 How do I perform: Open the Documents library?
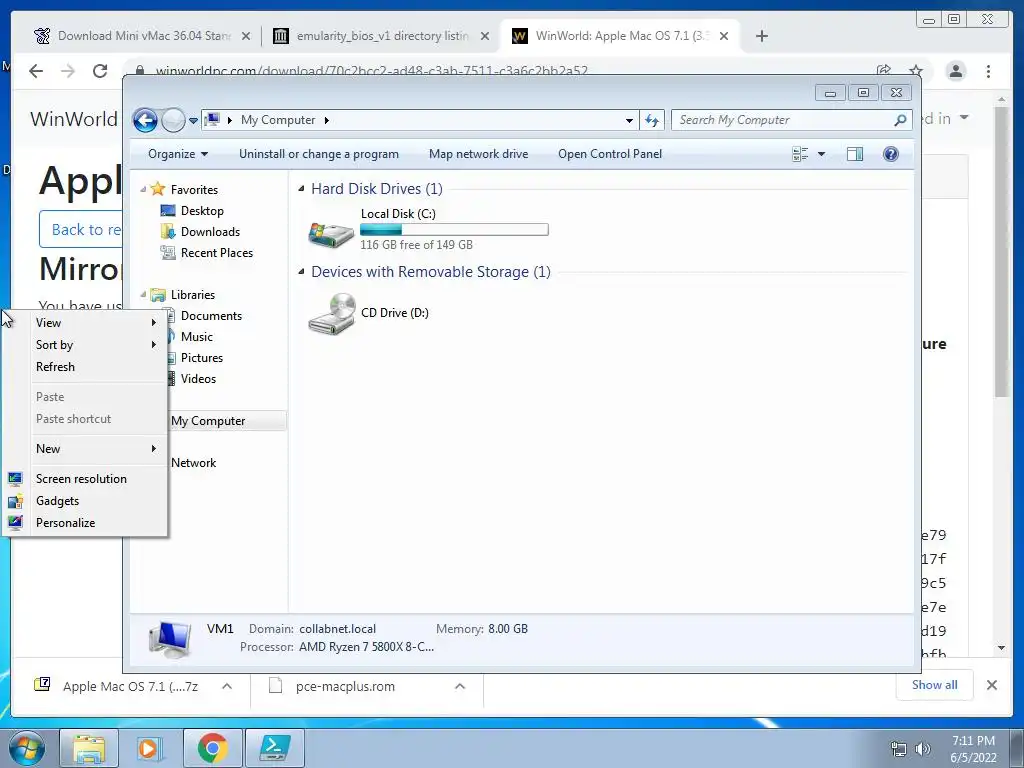pyautogui.click(x=211, y=316)
